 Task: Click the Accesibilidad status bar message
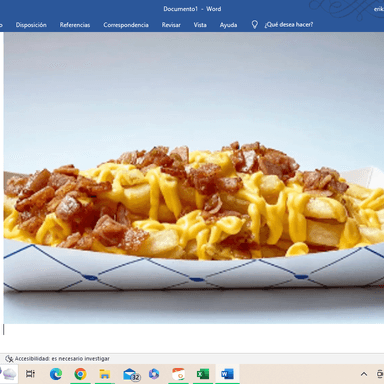pos(62,359)
